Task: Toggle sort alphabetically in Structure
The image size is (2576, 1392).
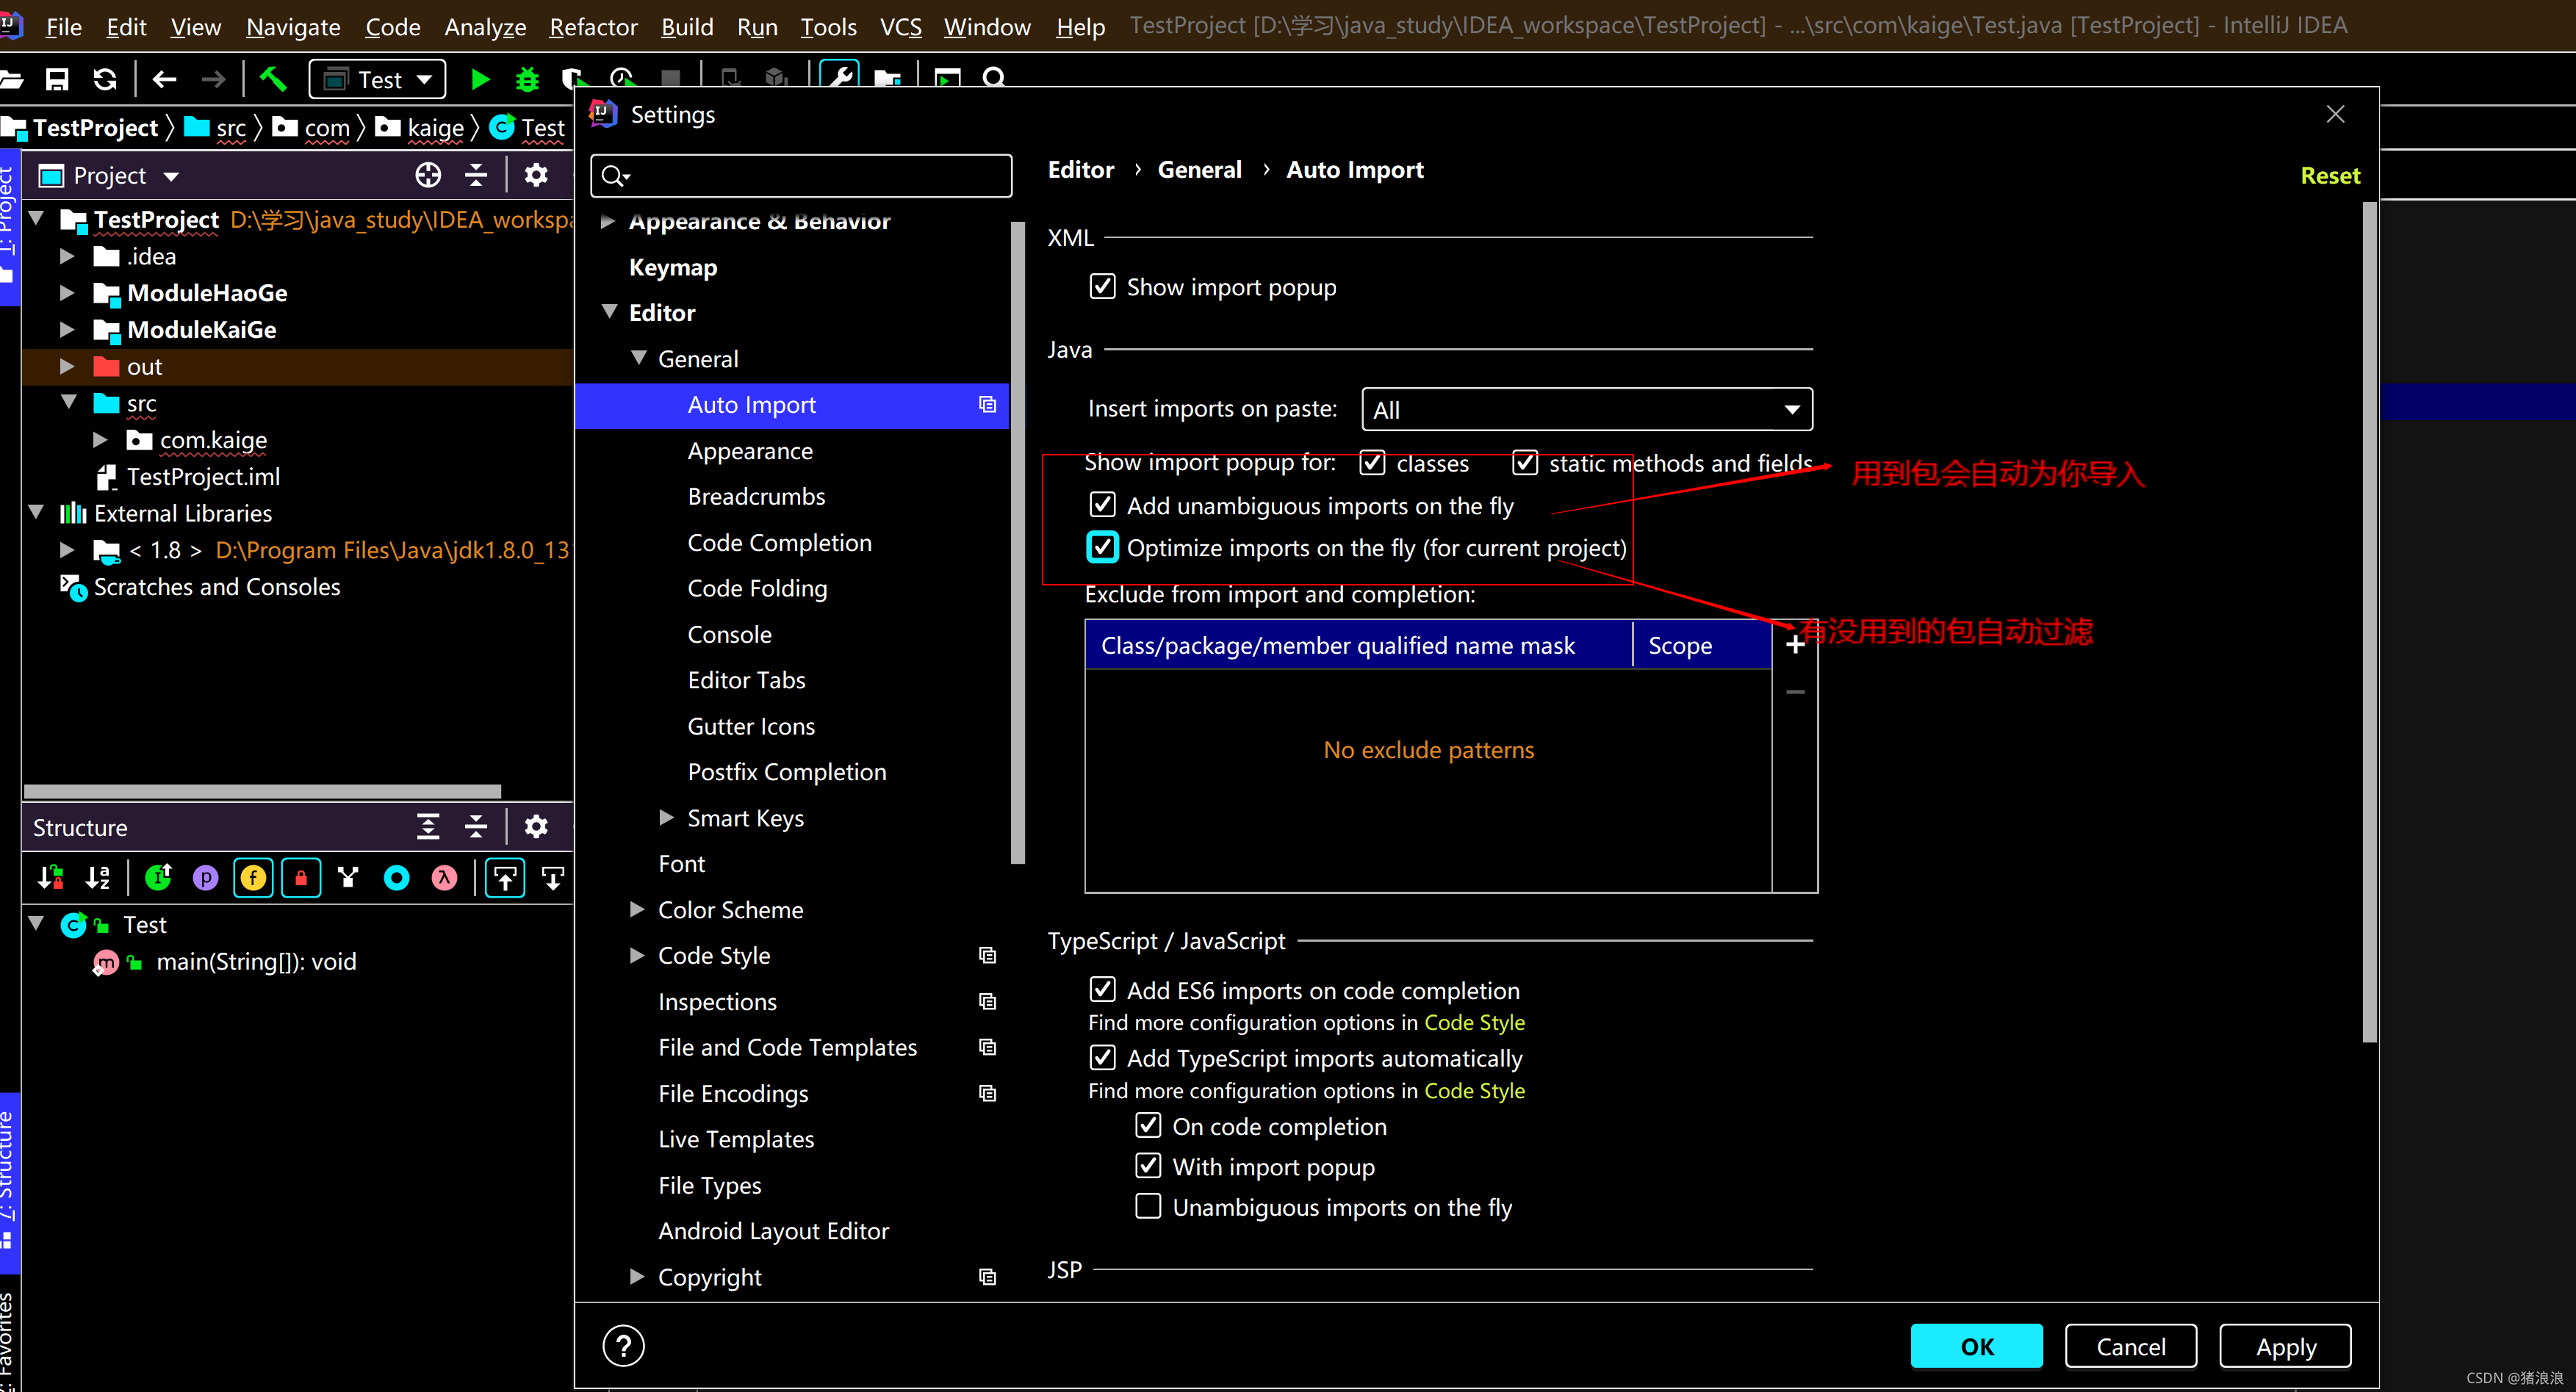Action: pyautogui.click(x=98, y=878)
